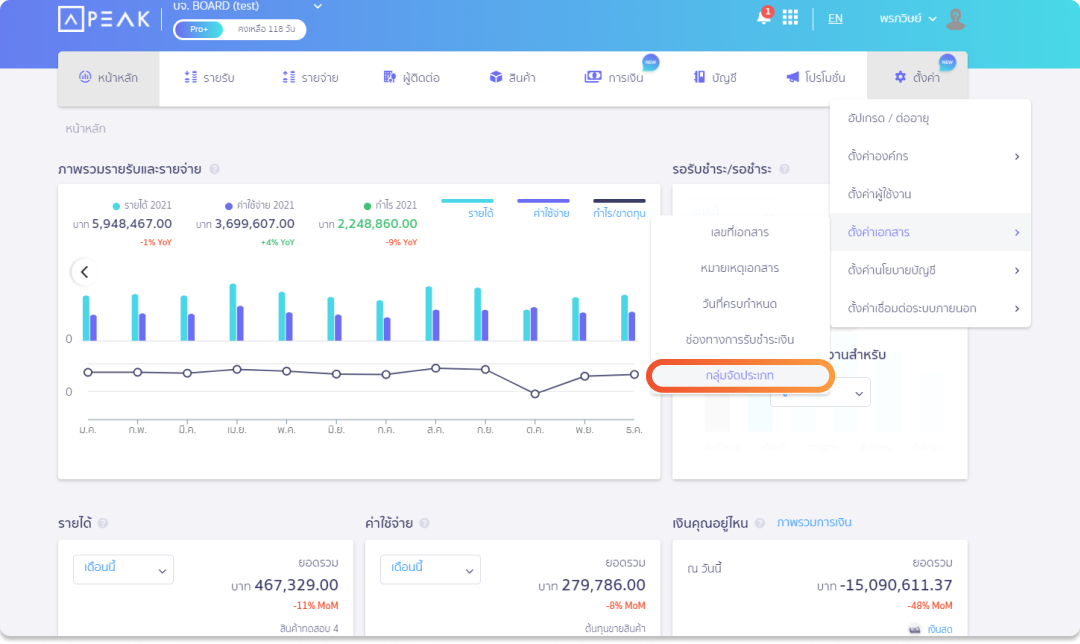Click the รายจ่าย list icon

click(x=289, y=77)
